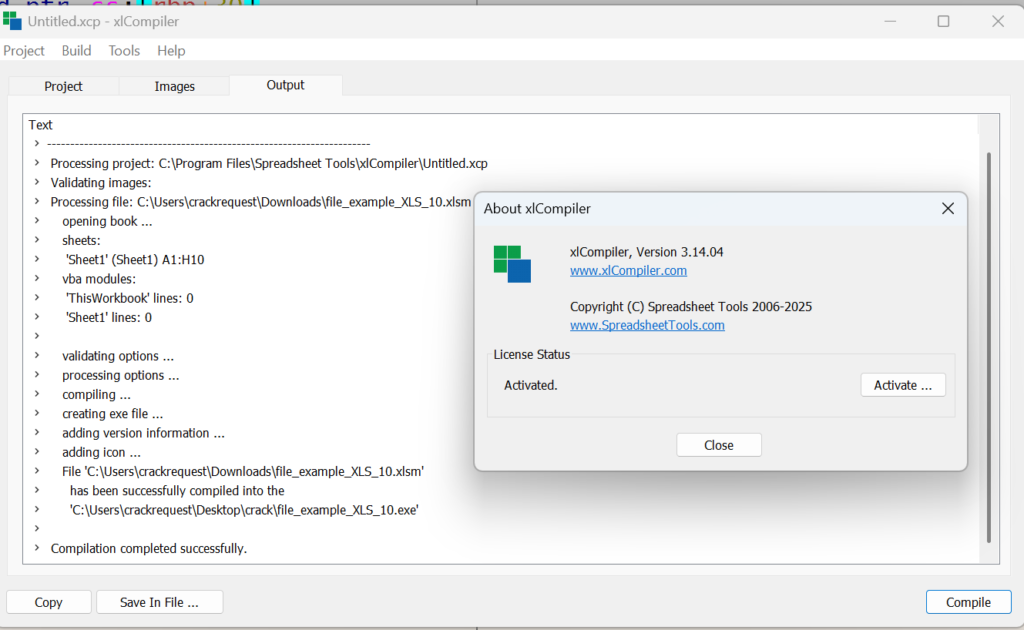Click the xlCompiler logo in About dialog
This screenshot has width=1024, height=630.
(512, 264)
